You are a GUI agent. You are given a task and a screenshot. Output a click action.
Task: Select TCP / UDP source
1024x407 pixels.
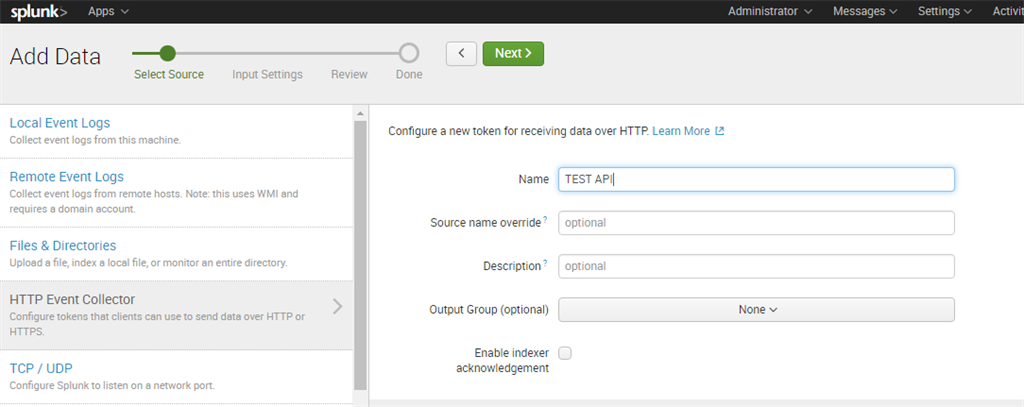(41, 368)
